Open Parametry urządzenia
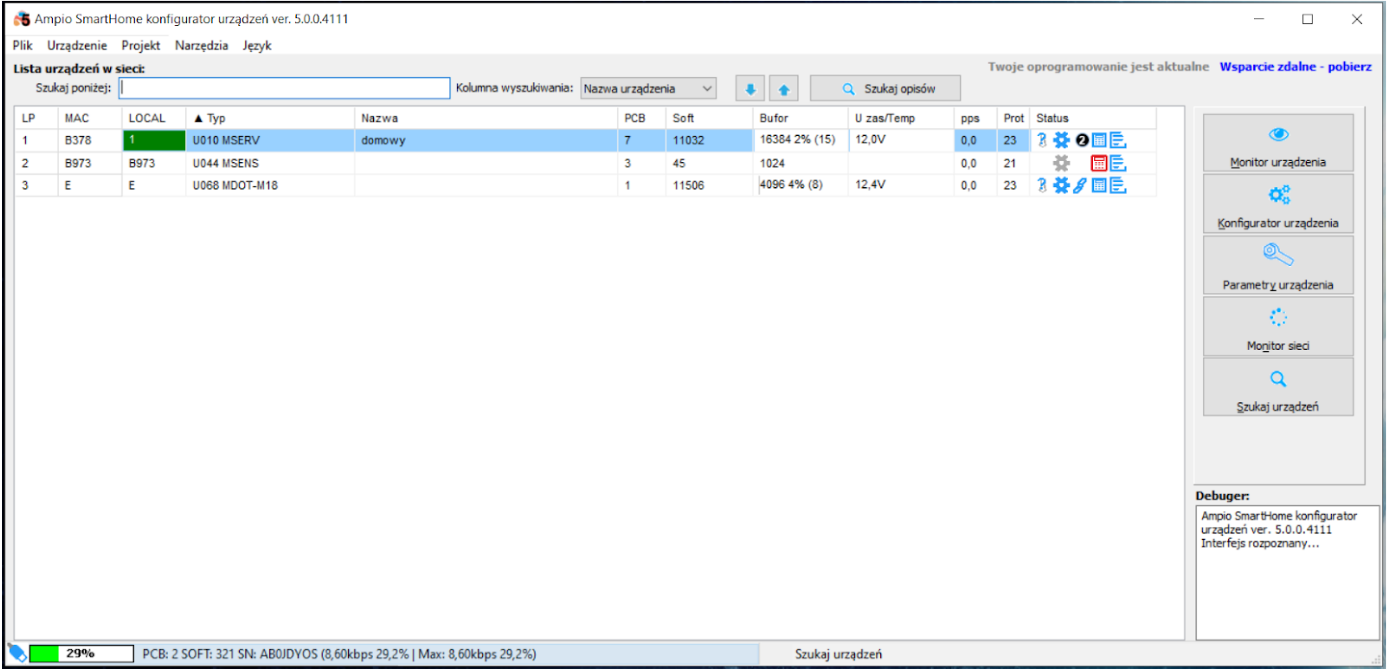This screenshot has height=669, width=1387. click(1278, 264)
